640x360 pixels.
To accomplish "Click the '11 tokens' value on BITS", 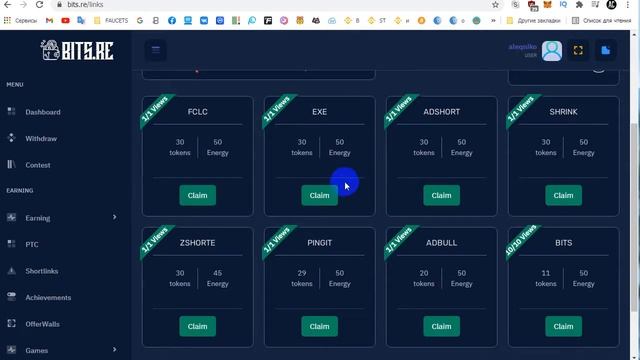I will (x=546, y=278).
